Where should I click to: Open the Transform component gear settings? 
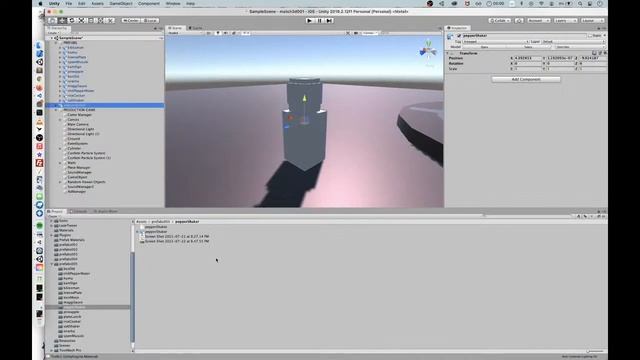coord(604,53)
